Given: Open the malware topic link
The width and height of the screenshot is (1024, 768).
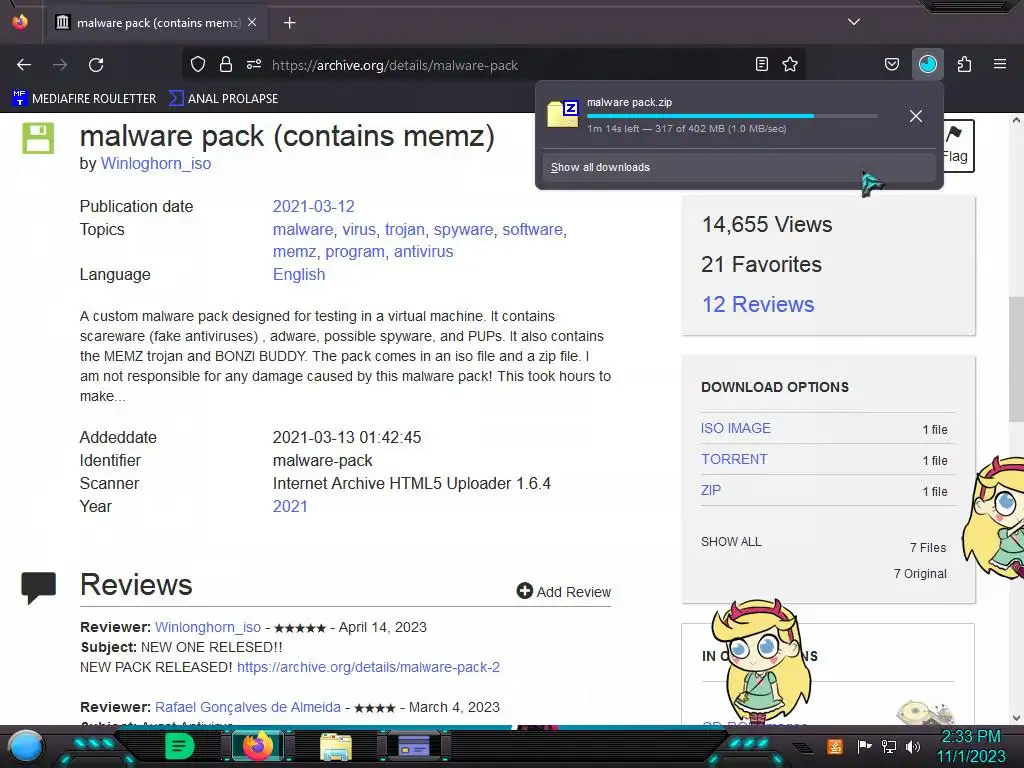Looking at the screenshot, I should pyautogui.click(x=303, y=230).
